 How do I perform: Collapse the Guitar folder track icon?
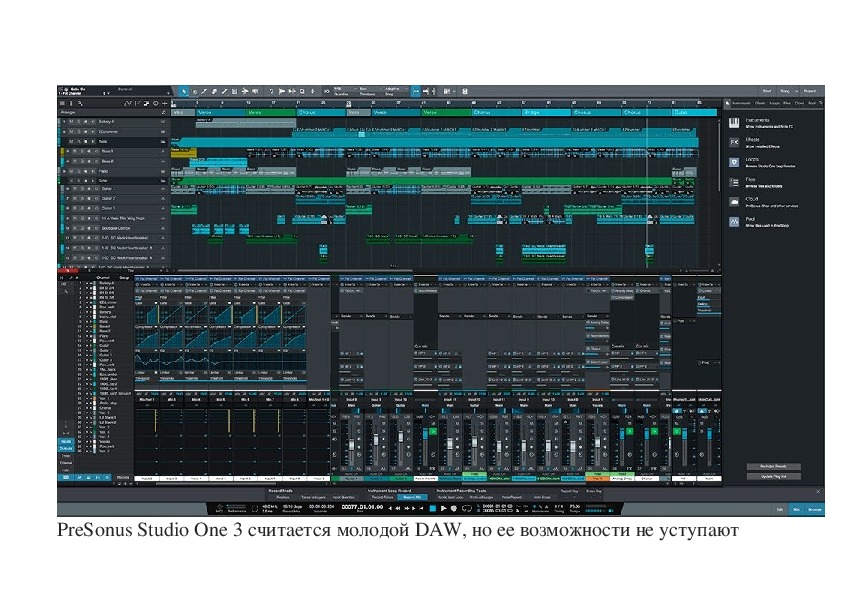click(x=163, y=181)
